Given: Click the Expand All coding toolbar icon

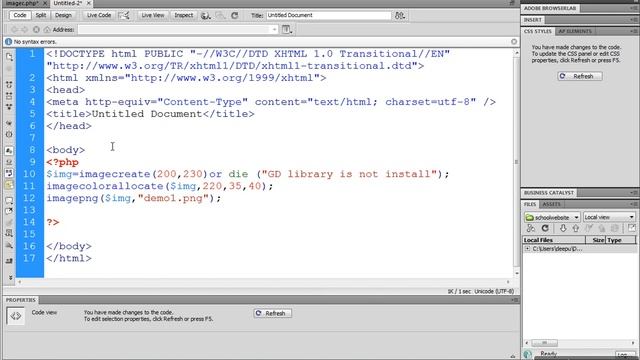Looking at the screenshot, I should pyautogui.click(x=9, y=107).
